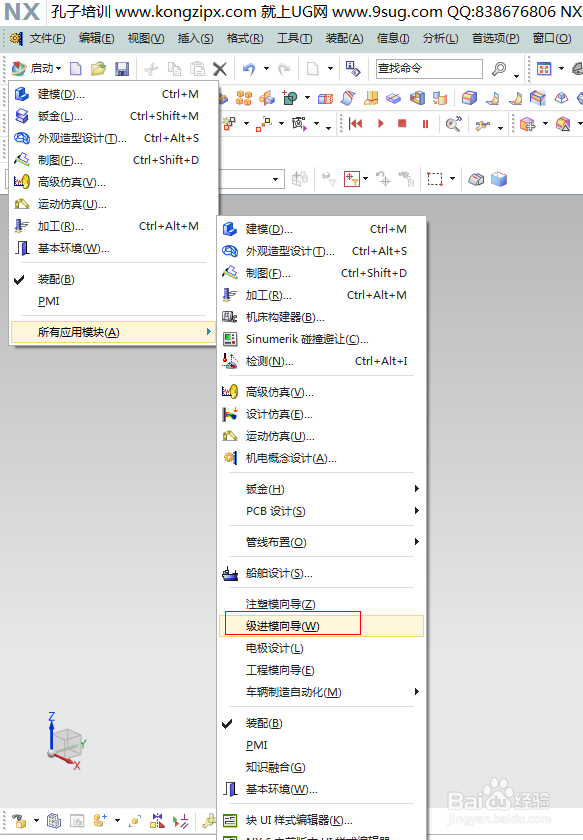Click the XYZ coordinate triad in viewport
This screenshot has height=840, width=583.
tap(66, 742)
